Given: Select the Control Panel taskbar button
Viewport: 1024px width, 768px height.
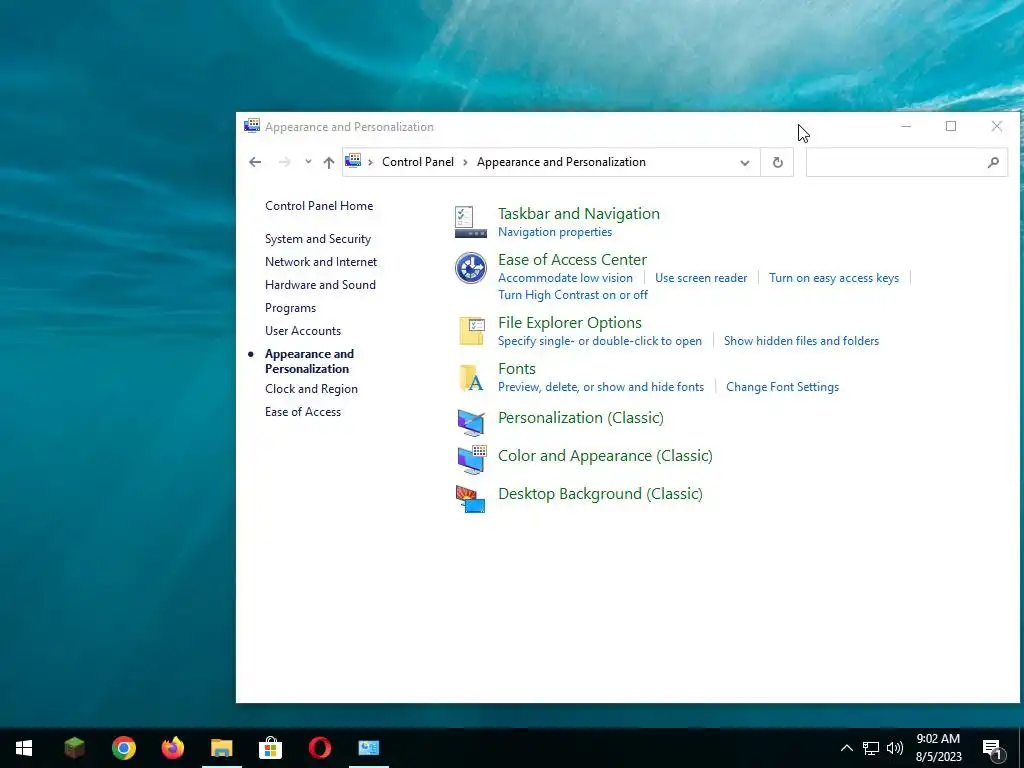Looking at the screenshot, I should coord(369,748).
